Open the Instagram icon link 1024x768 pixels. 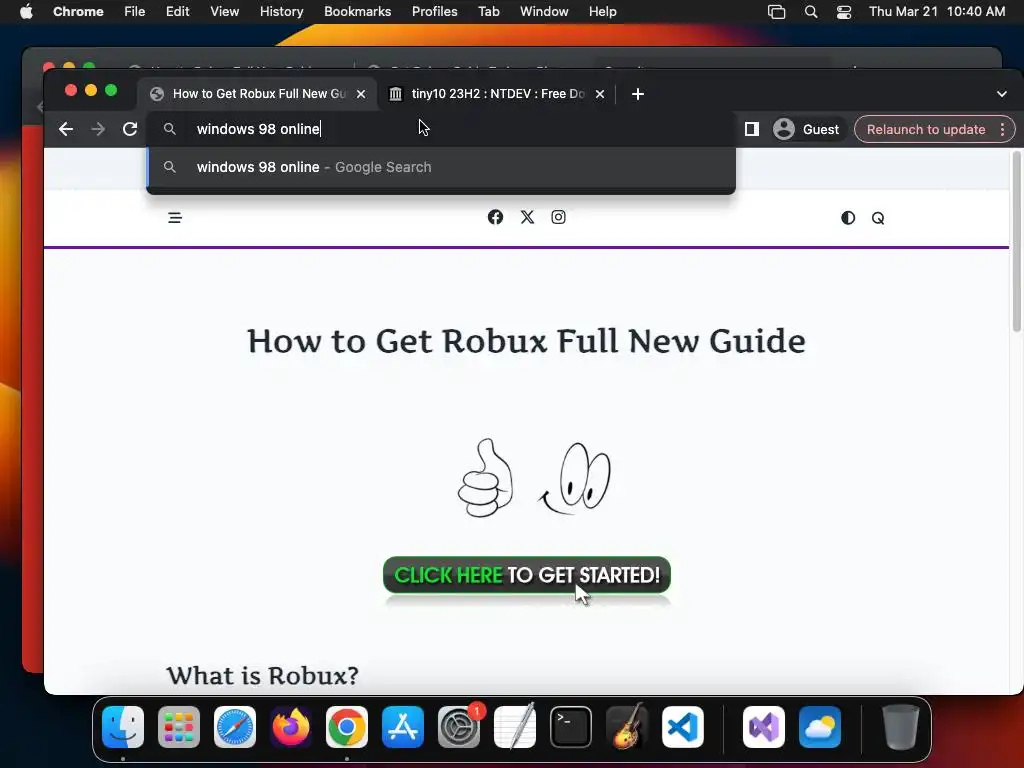tap(558, 217)
